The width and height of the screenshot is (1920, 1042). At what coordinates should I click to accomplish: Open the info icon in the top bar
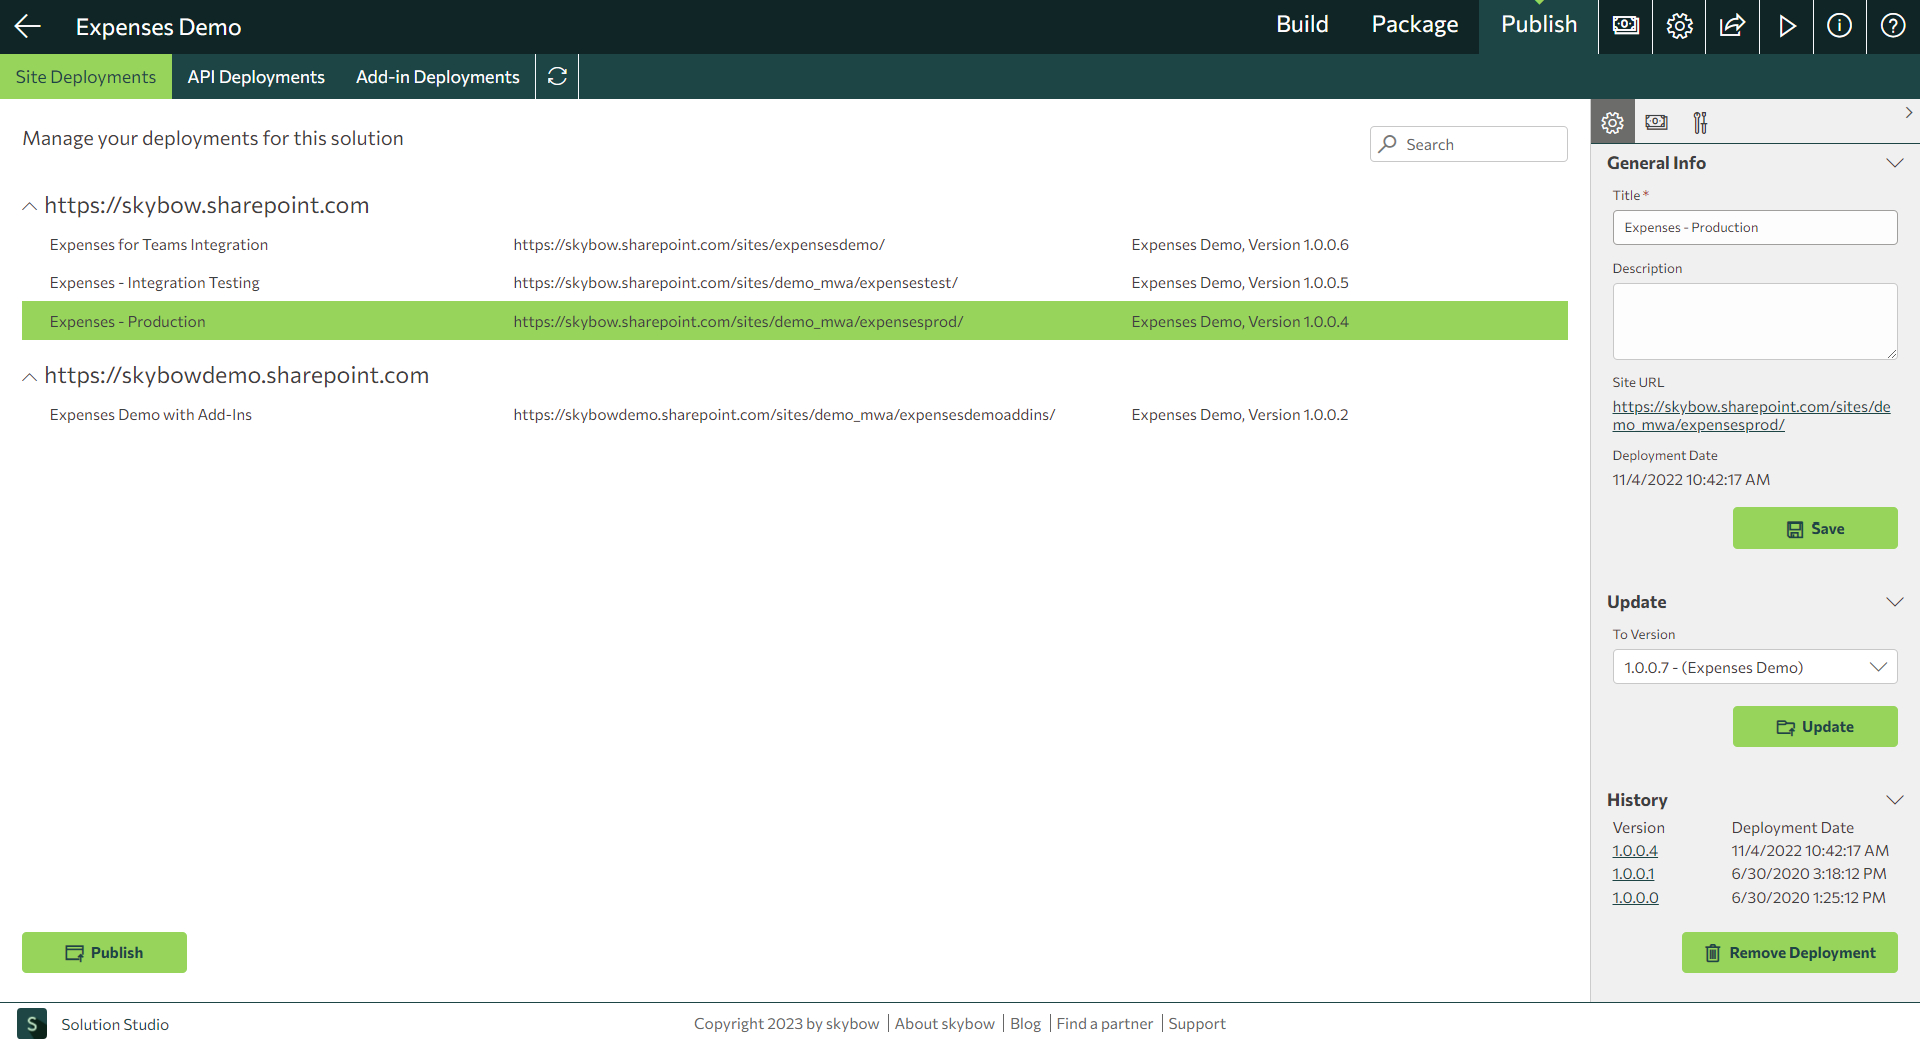(1839, 27)
